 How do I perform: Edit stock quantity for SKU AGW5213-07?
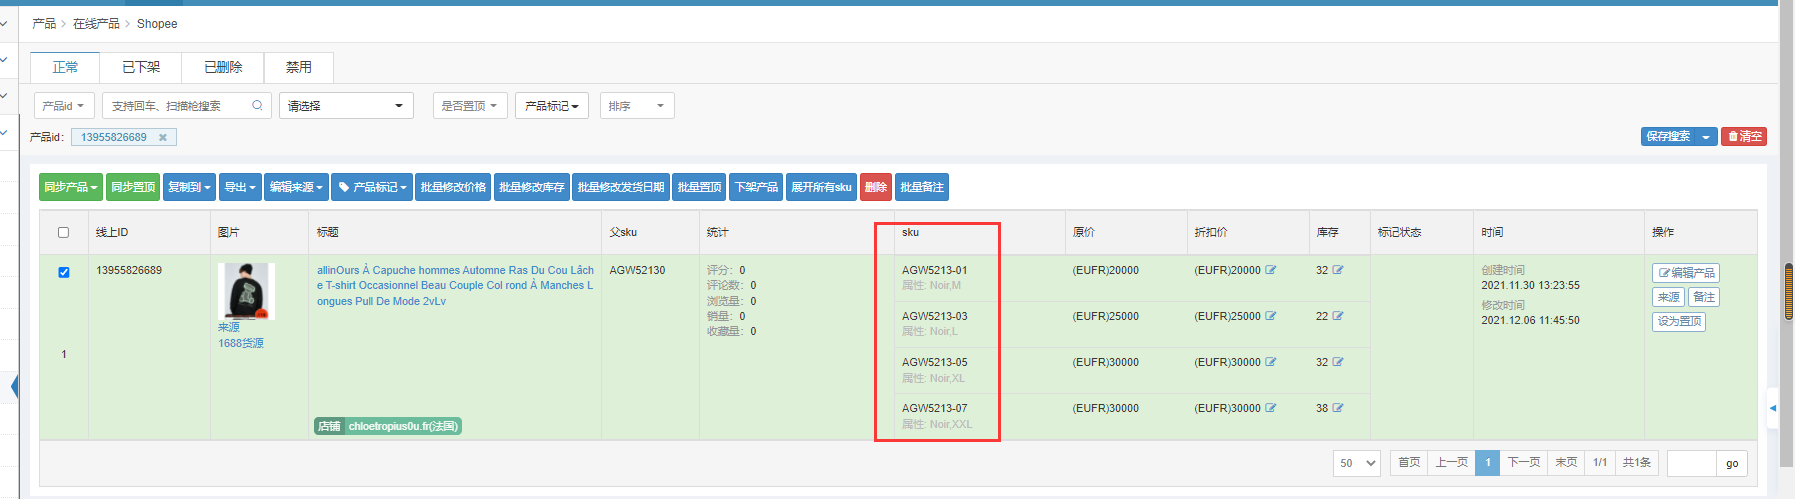(x=1338, y=408)
